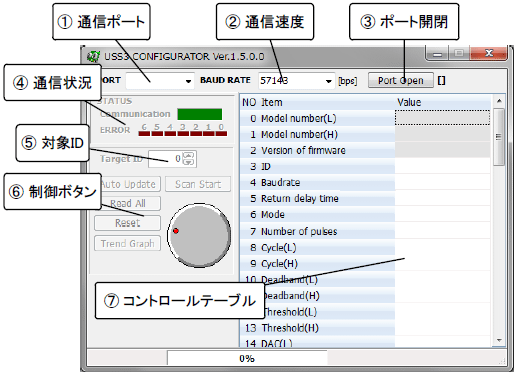Open the Trend Graph button
The height and width of the screenshot is (378, 520).
(128, 243)
